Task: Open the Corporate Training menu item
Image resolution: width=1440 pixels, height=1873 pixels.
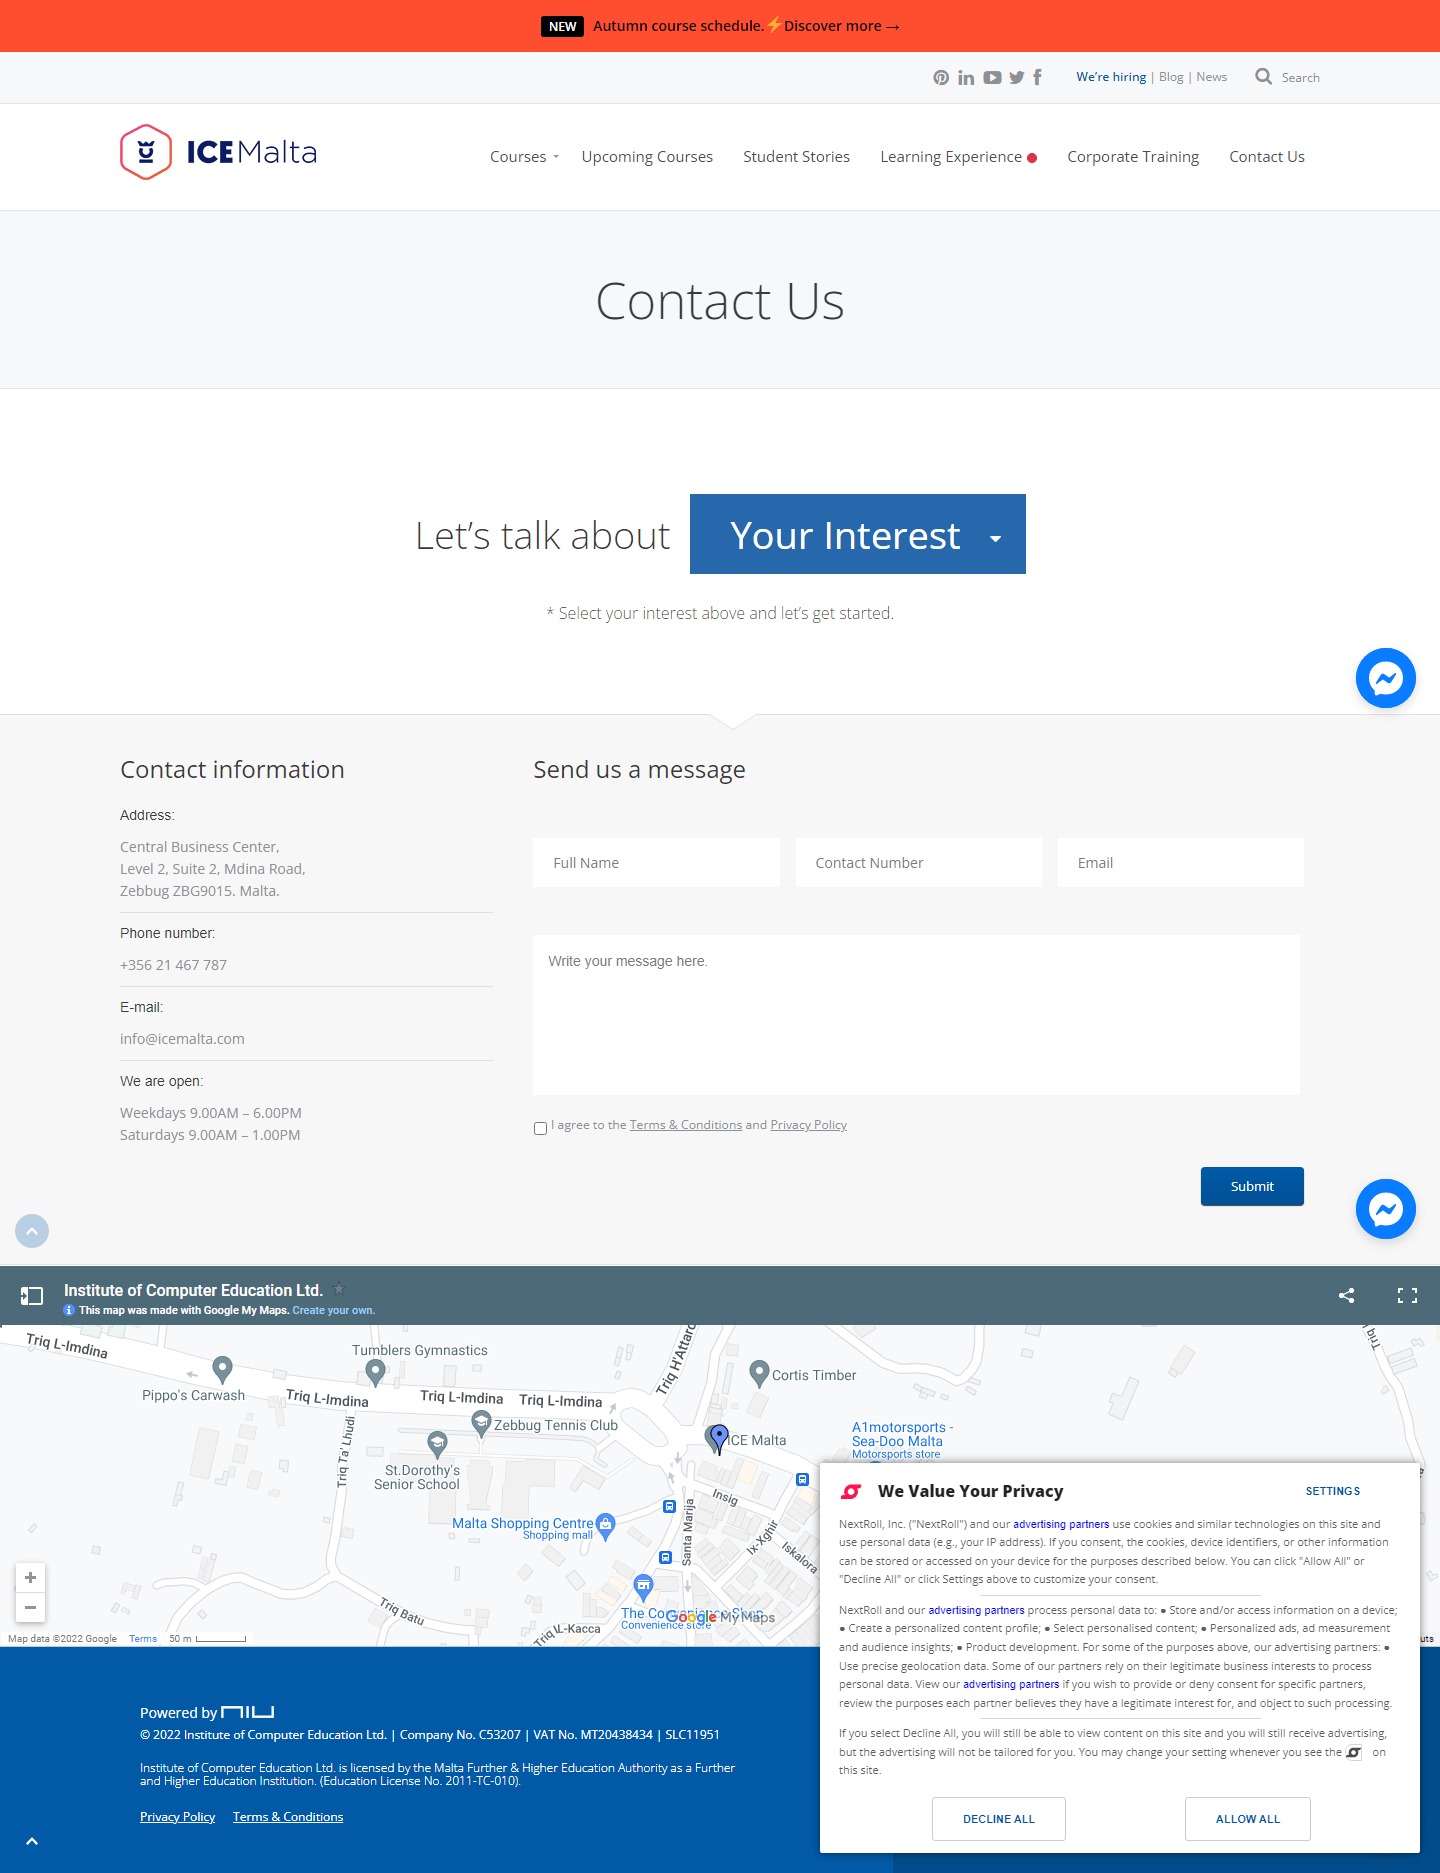Action: pyautogui.click(x=1132, y=157)
